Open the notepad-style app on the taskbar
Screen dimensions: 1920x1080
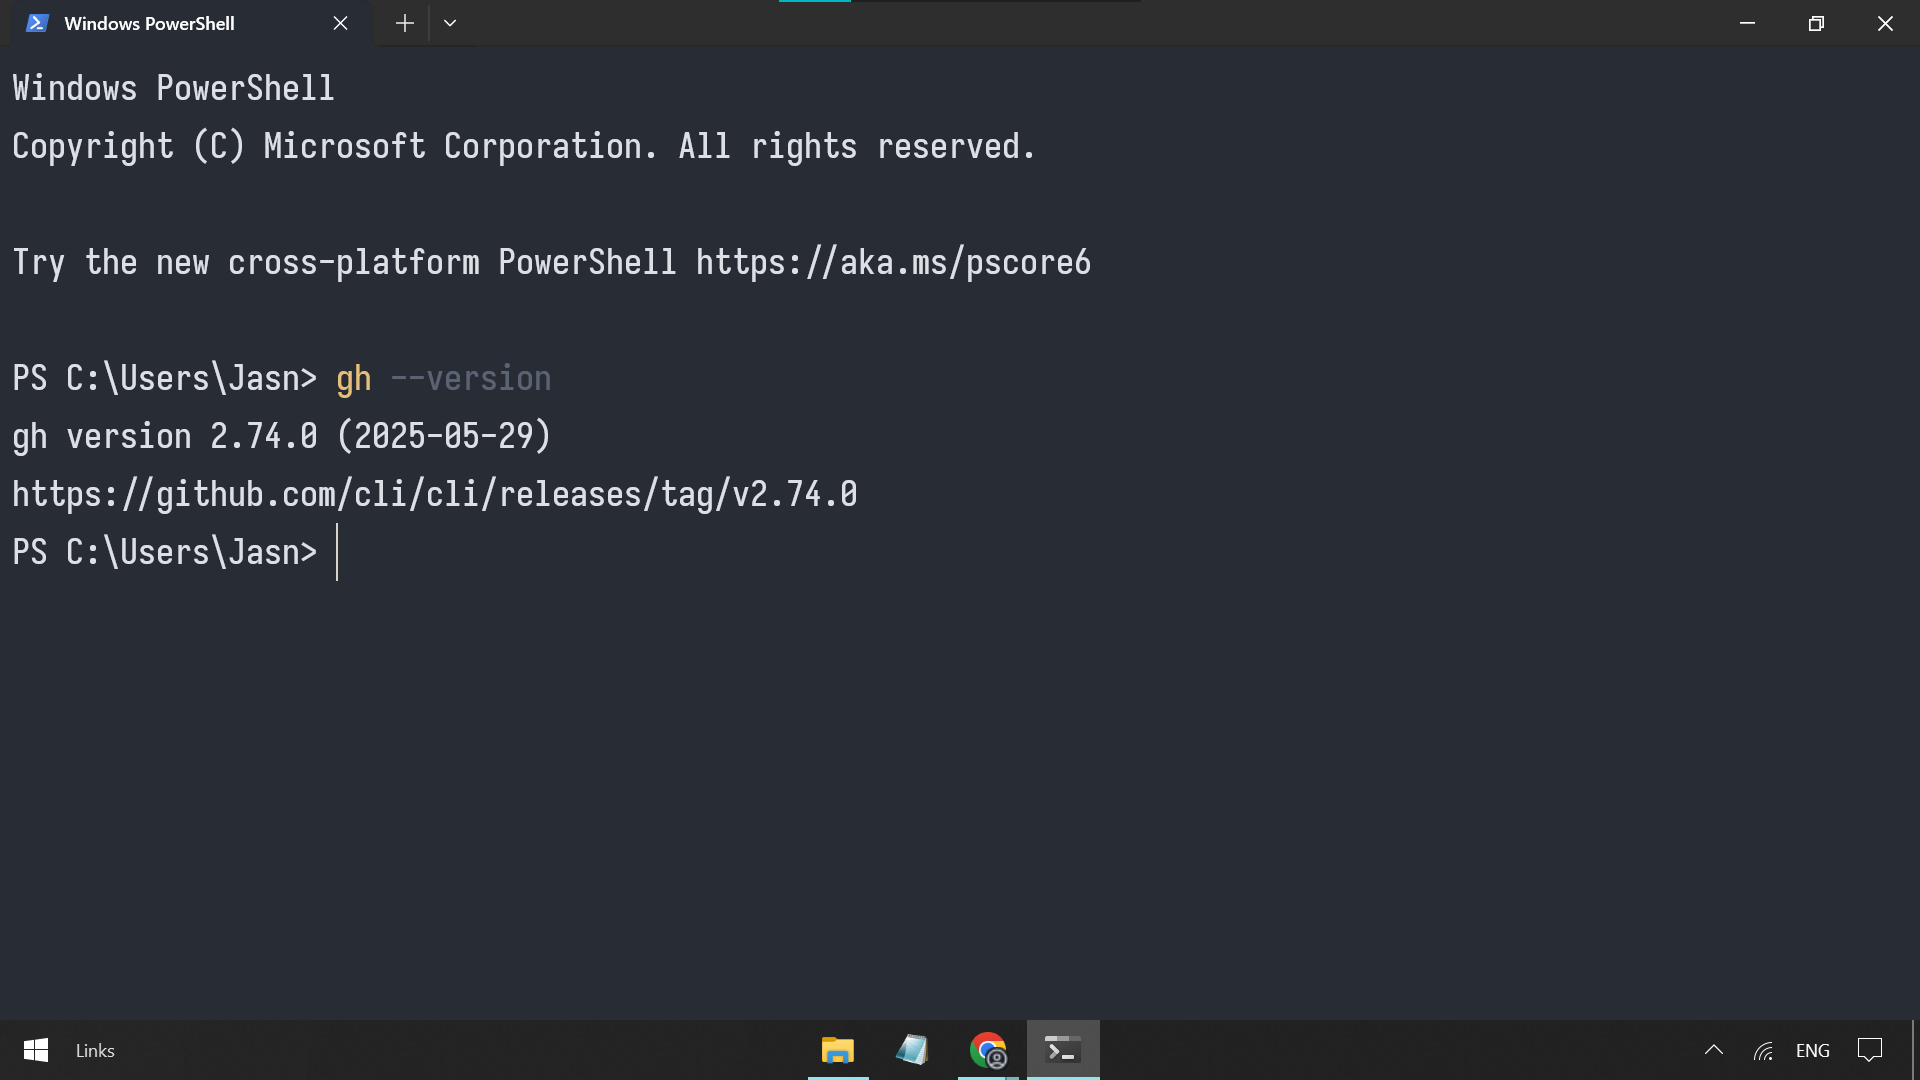912,1050
